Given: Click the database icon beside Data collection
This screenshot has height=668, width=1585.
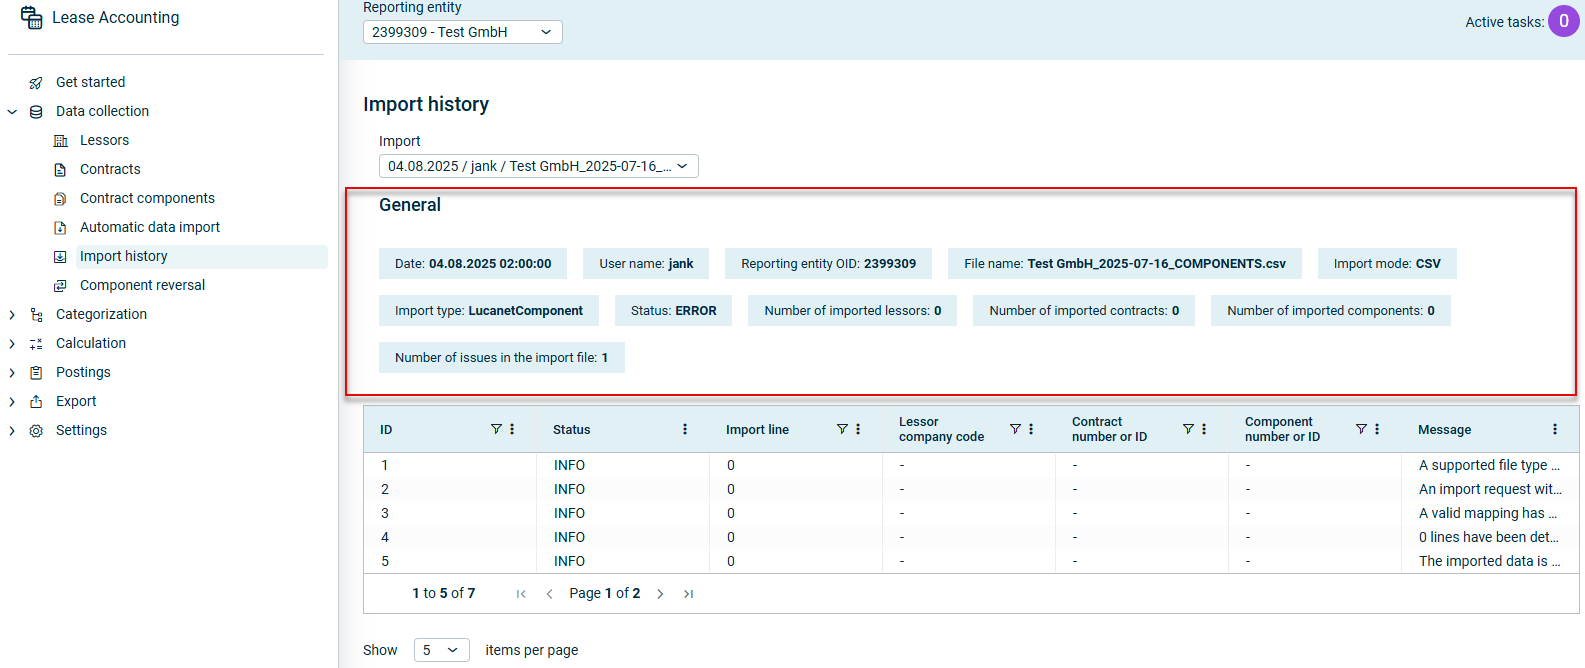Looking at the screenshot, I should point(36,112).
